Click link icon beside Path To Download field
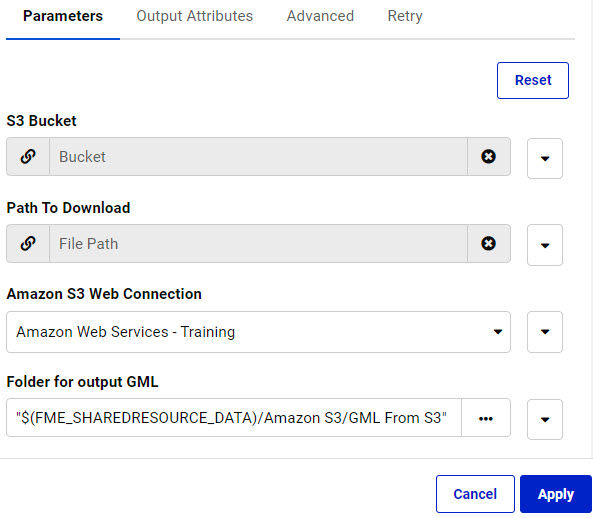Image resolution: width=593 pixels, height=518 pixels. pyautogui.click(x=28, y=243)
